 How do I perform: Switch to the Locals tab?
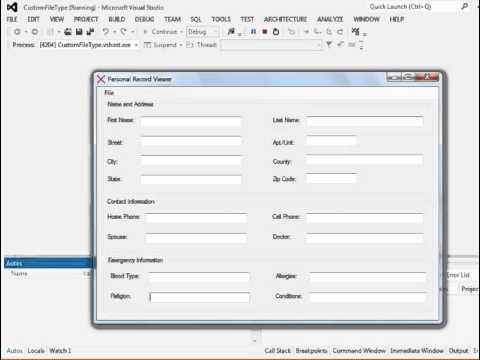coord(36,351)
